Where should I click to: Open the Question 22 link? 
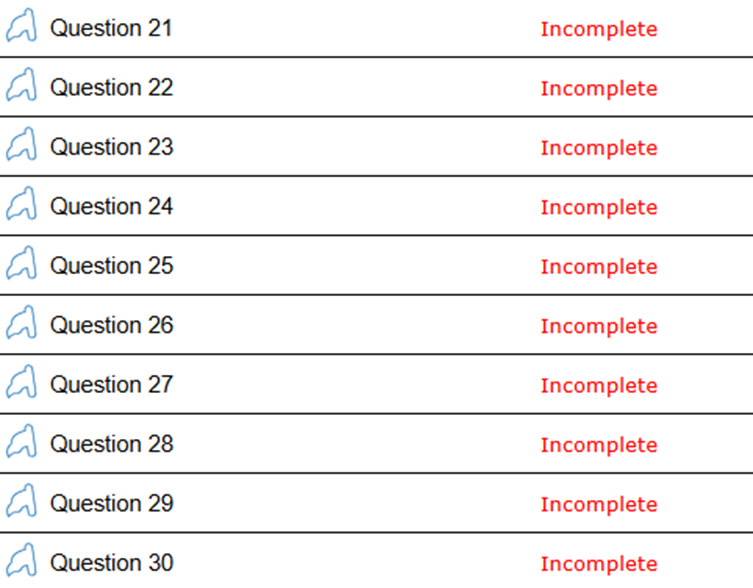111,87
